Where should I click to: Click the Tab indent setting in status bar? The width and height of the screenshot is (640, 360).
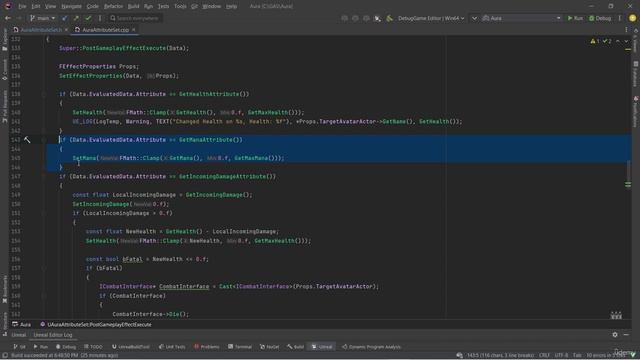pos(577,355)
